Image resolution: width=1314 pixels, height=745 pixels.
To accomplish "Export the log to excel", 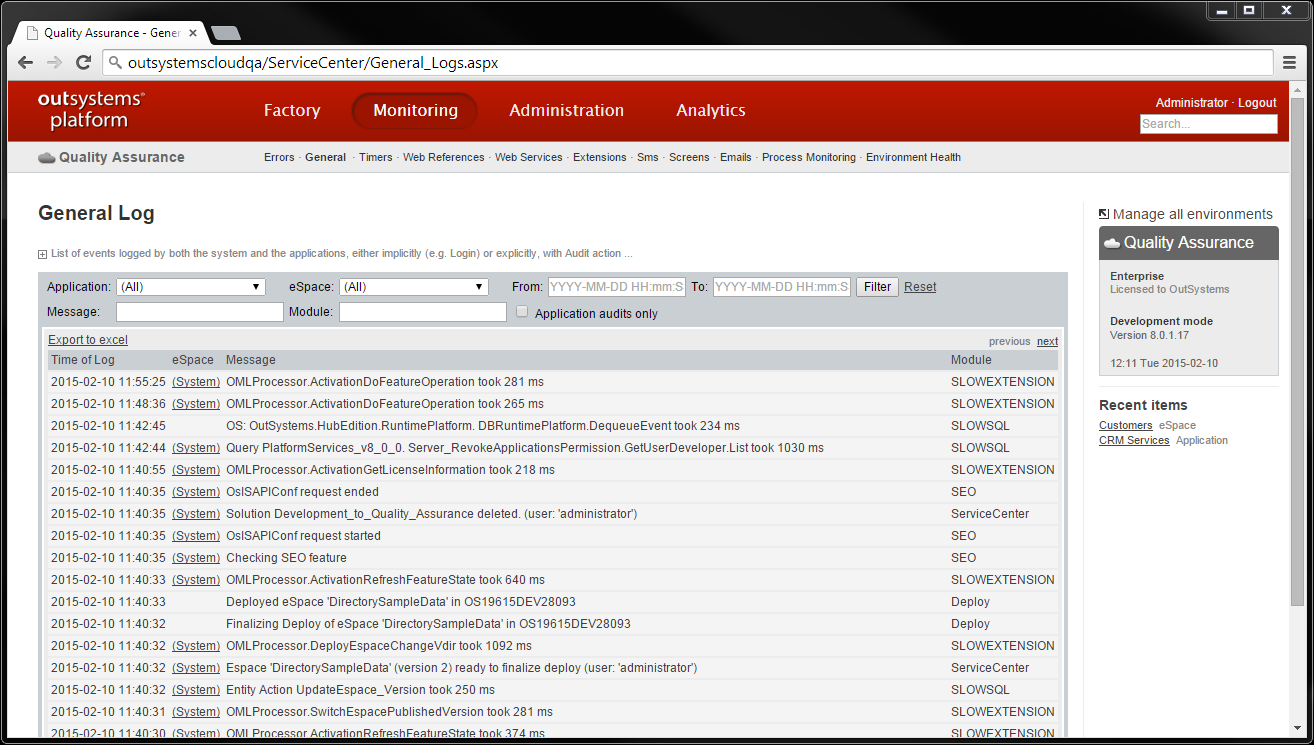I will tap(87, 339).
